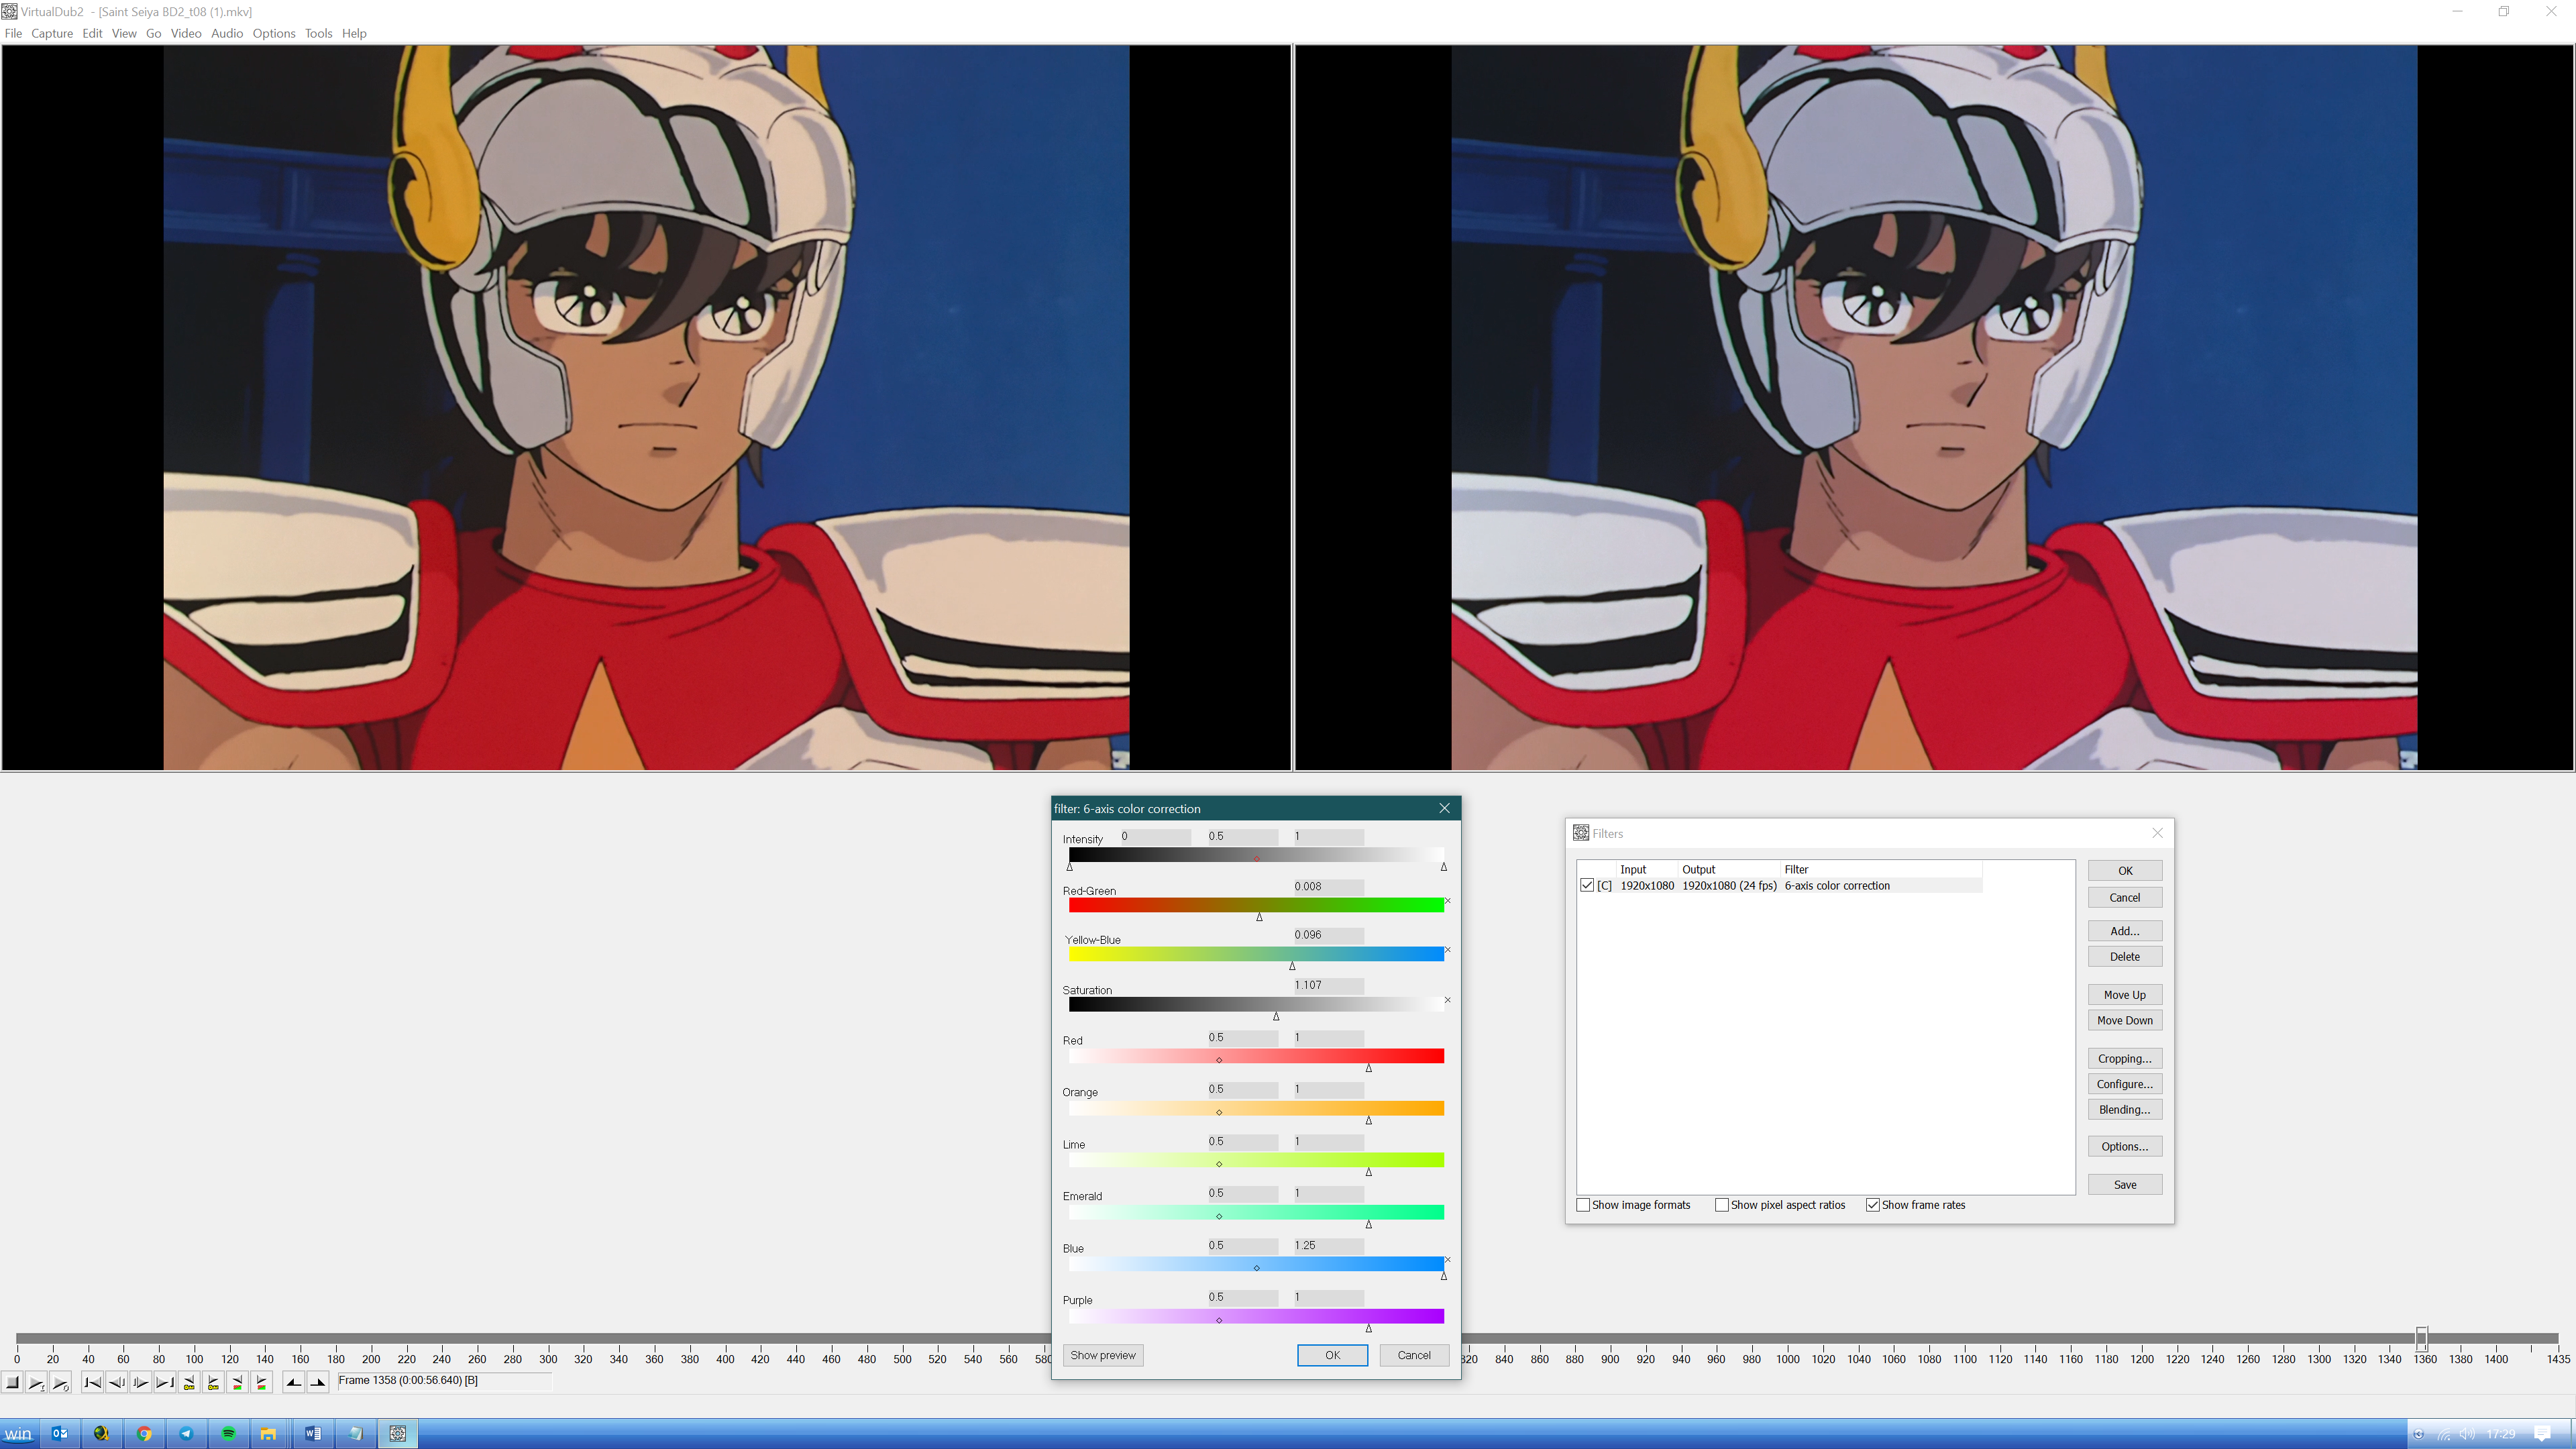Click the Stop playback button
Image resolution: width=2576 pixels, height=1449 pixels.
[13, 1383]
